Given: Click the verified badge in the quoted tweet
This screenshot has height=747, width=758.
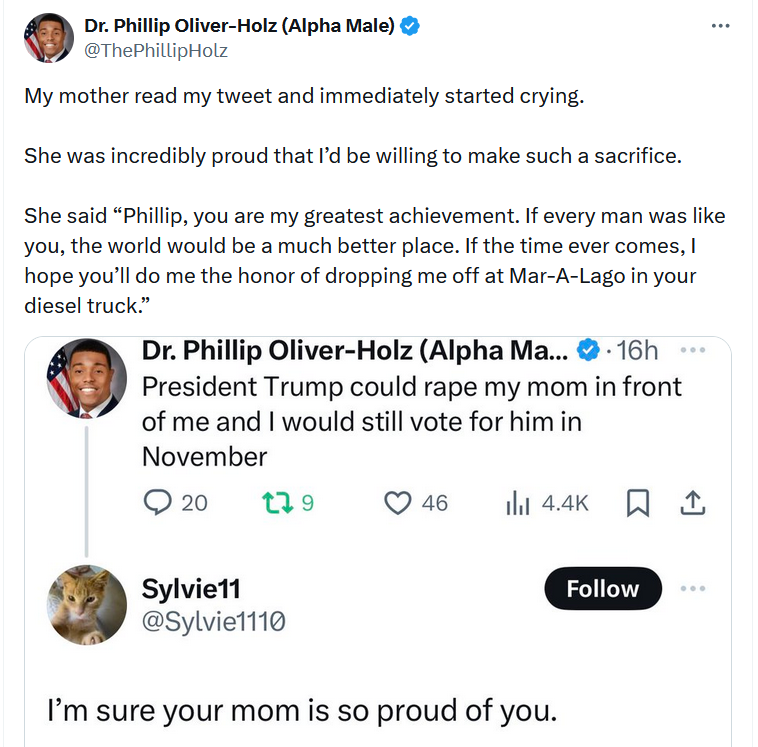Looking at the screenshot, I should click(x=590, y=351).
